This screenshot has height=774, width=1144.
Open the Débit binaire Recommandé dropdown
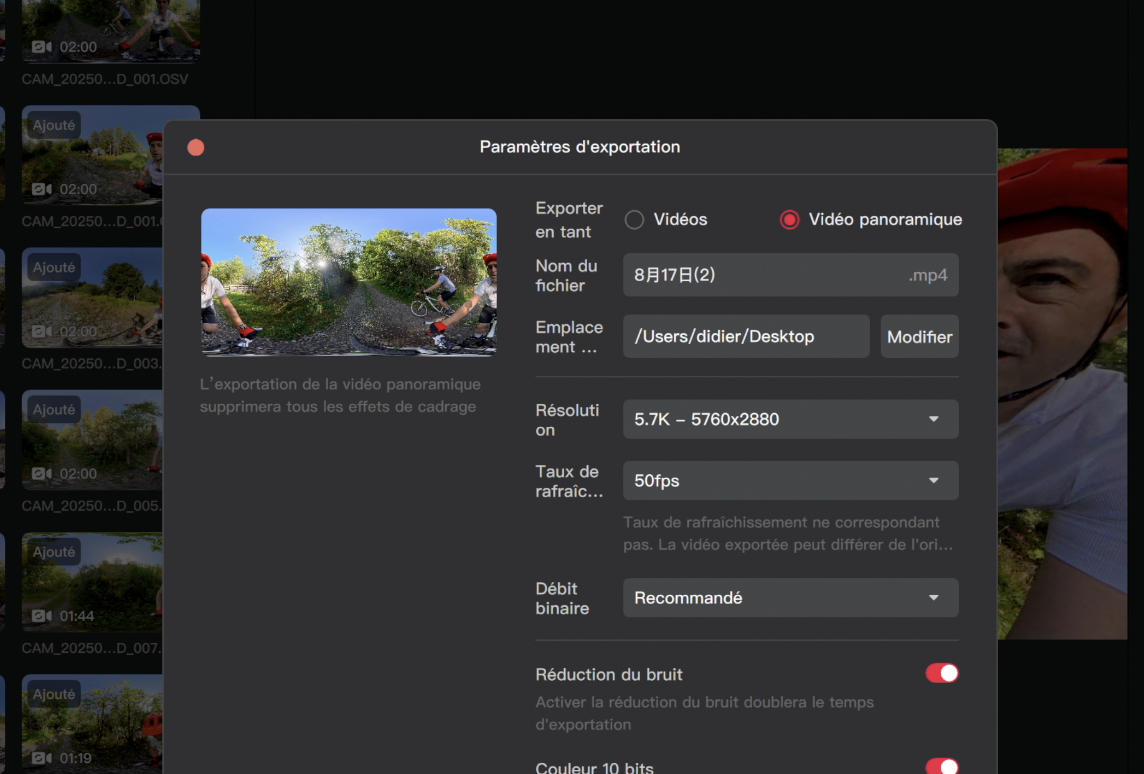[x=790, y=598]
